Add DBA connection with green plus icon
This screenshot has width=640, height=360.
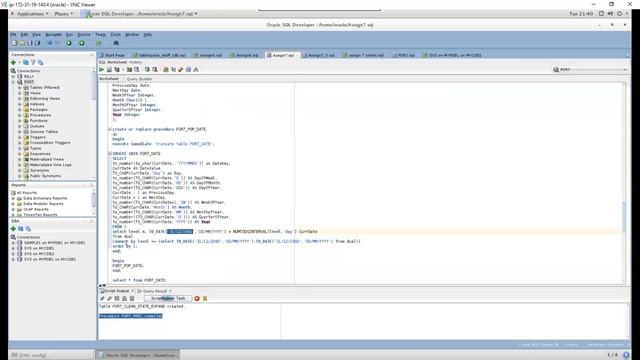pos(13,229)
